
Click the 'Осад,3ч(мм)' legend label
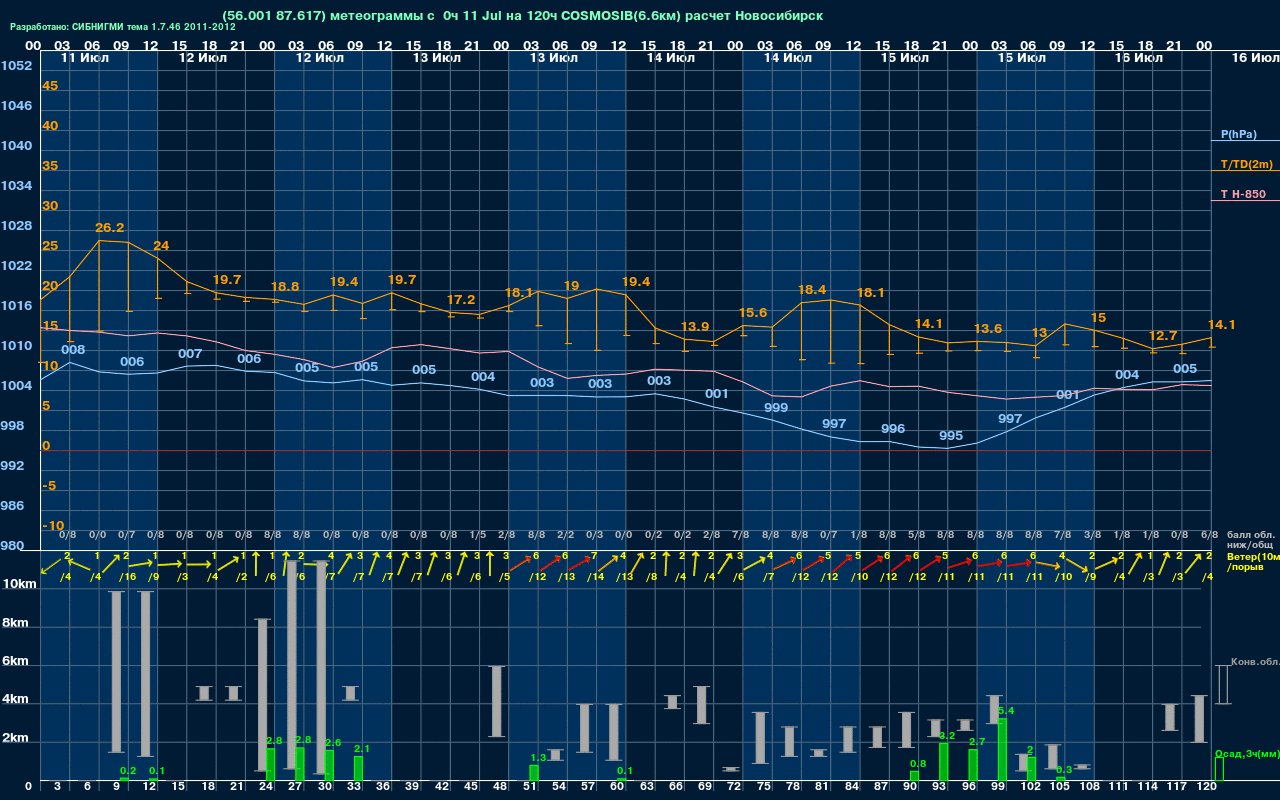tap(1246, 753)
